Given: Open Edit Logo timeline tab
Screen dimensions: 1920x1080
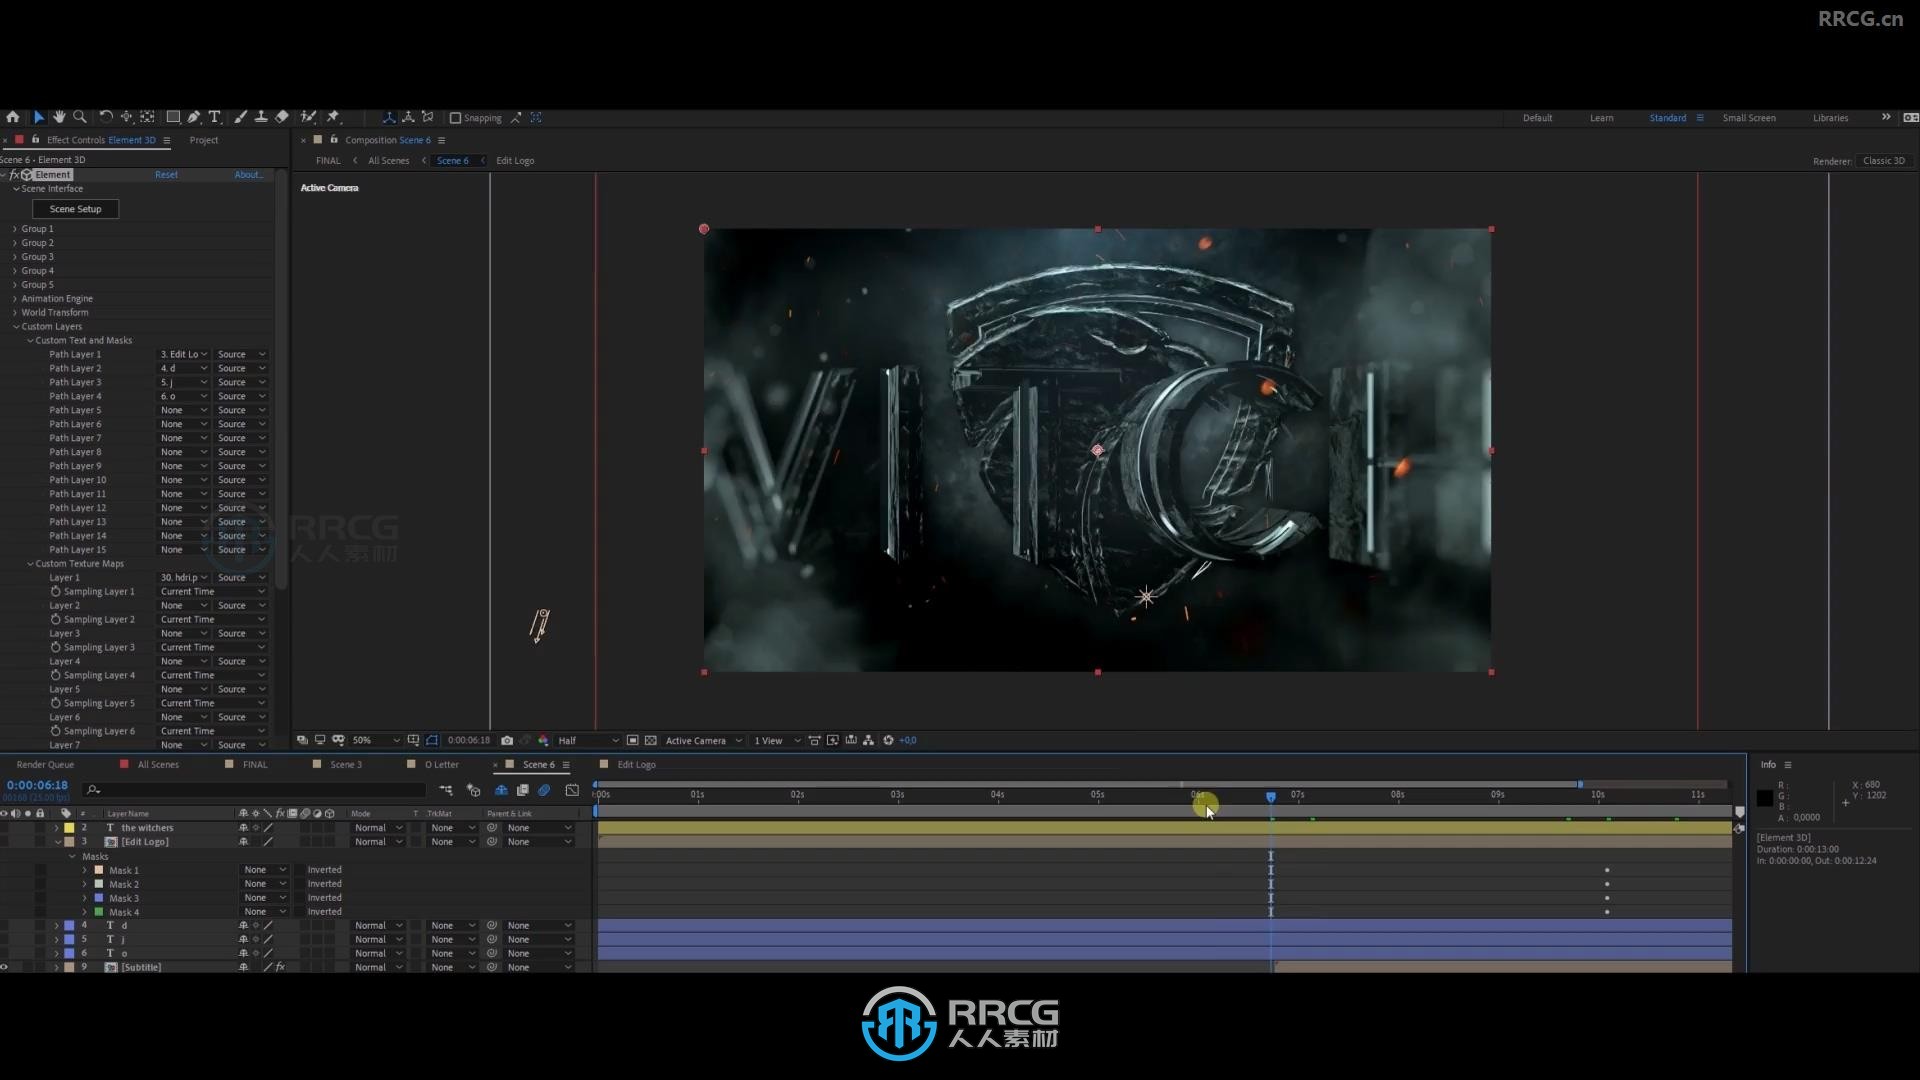Looking at the screenshot, I should 636,764.
